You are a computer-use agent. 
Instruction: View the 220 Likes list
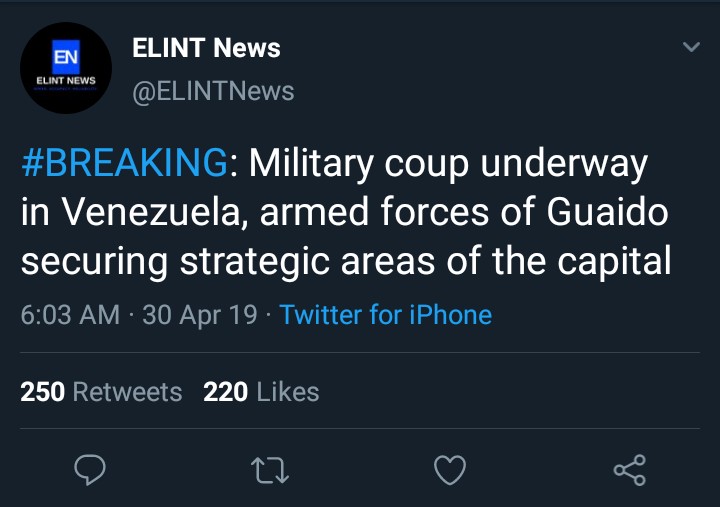tap(261, 392)
